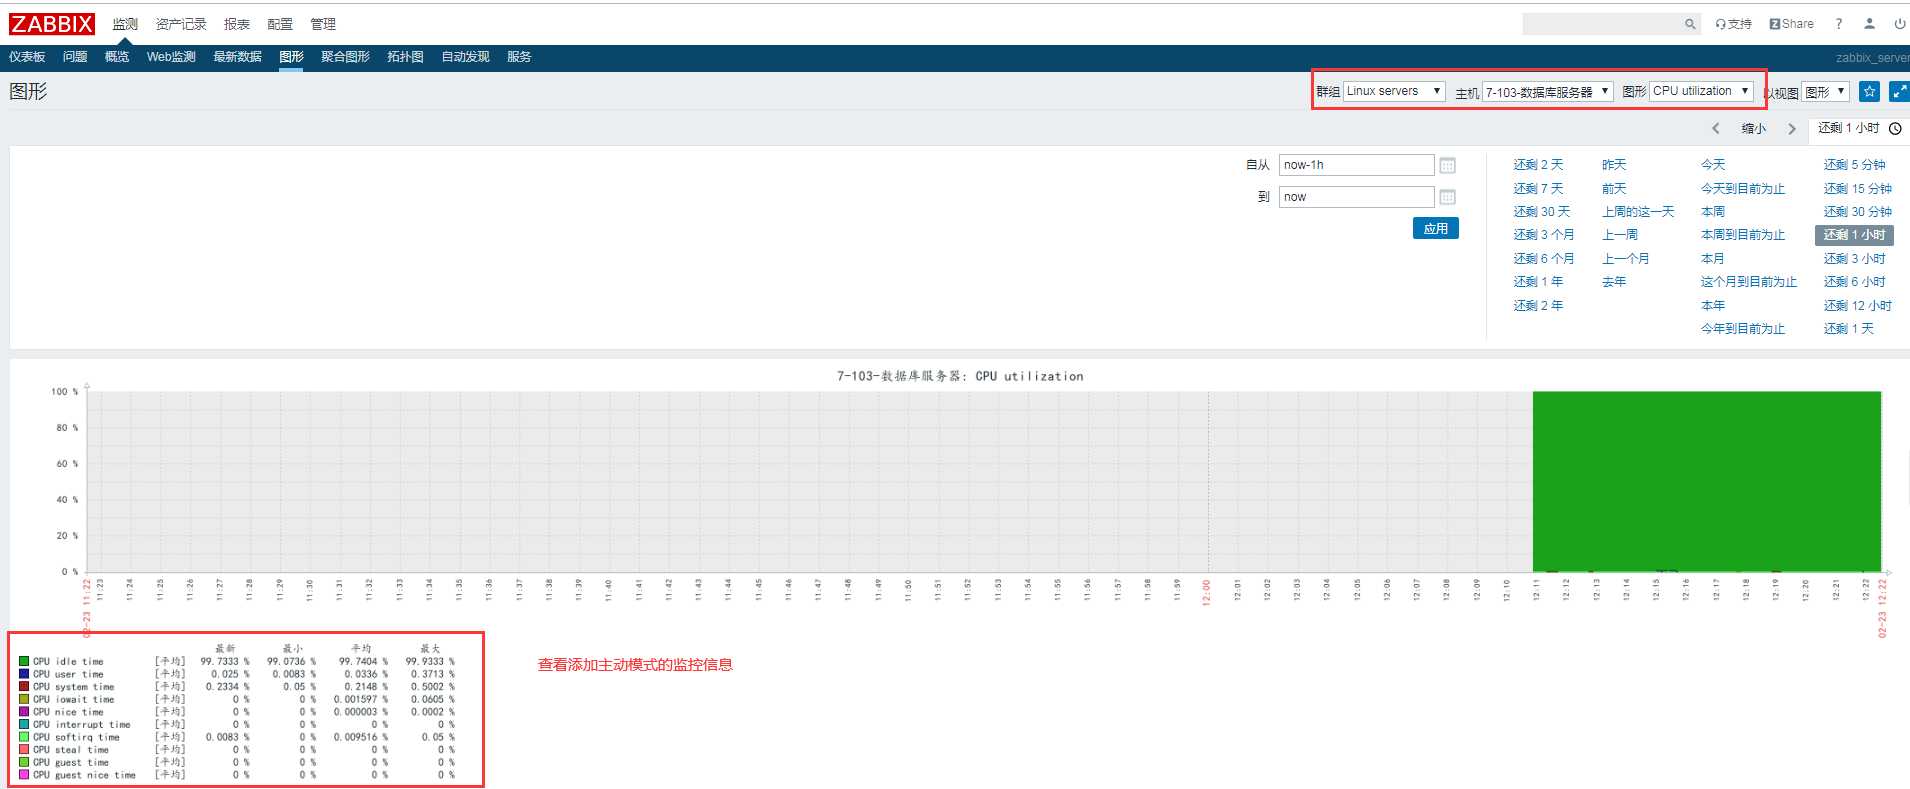Click the CPU user time blue swatch
The height and width of the screenshot is (789, 1910).
[24, 674]
